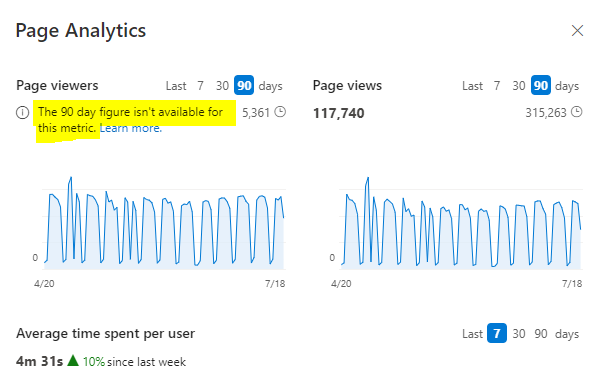Click the 117,740 page views figure
Image resolution: width=605 pixels, height=377 pixels.
click(338, 113)
